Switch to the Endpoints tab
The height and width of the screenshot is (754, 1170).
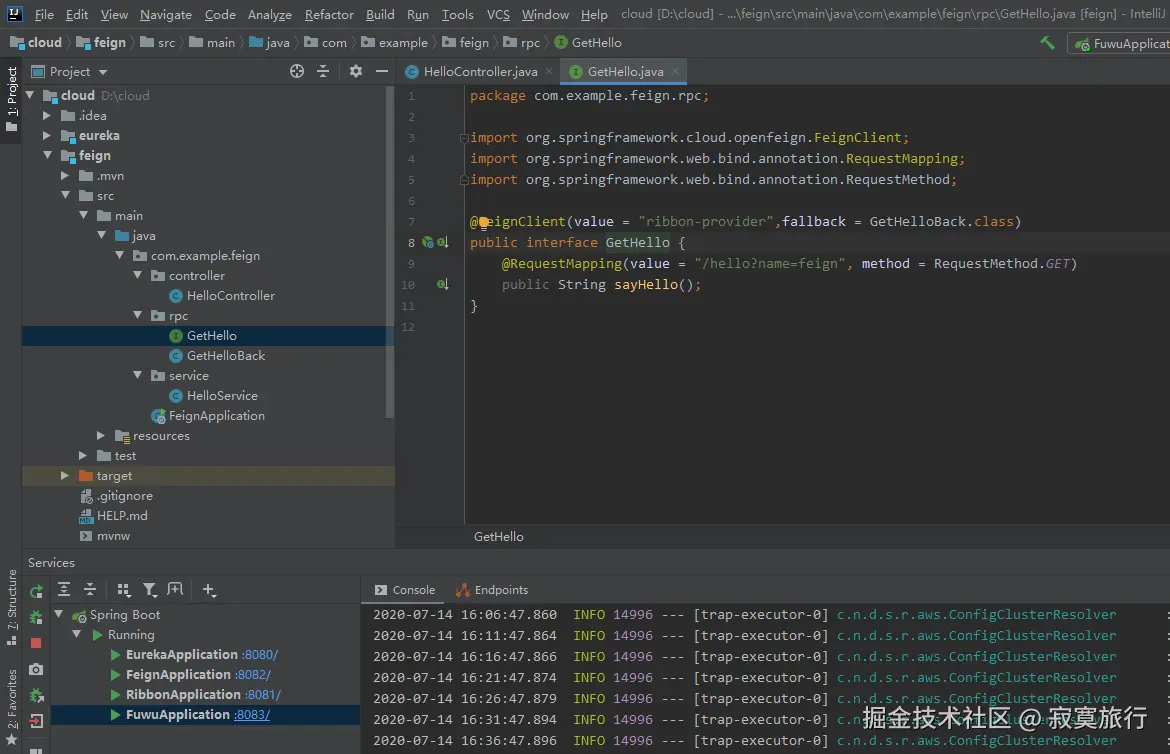pos(500,590)
